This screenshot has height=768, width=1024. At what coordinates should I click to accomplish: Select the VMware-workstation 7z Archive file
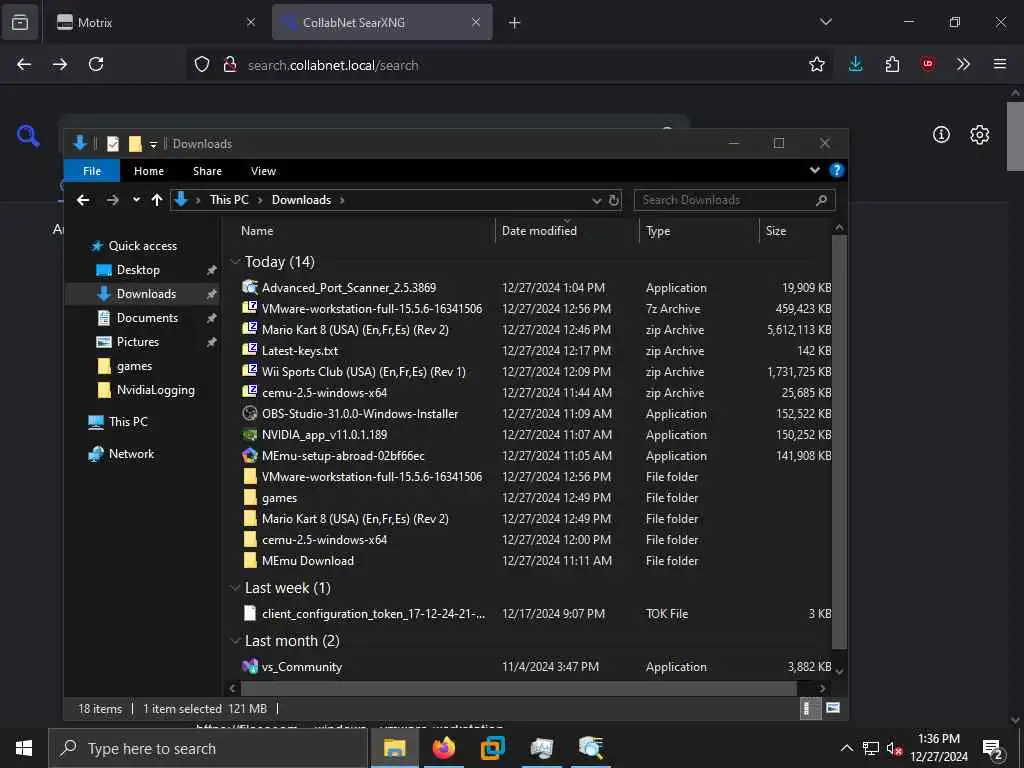point(536,308)
